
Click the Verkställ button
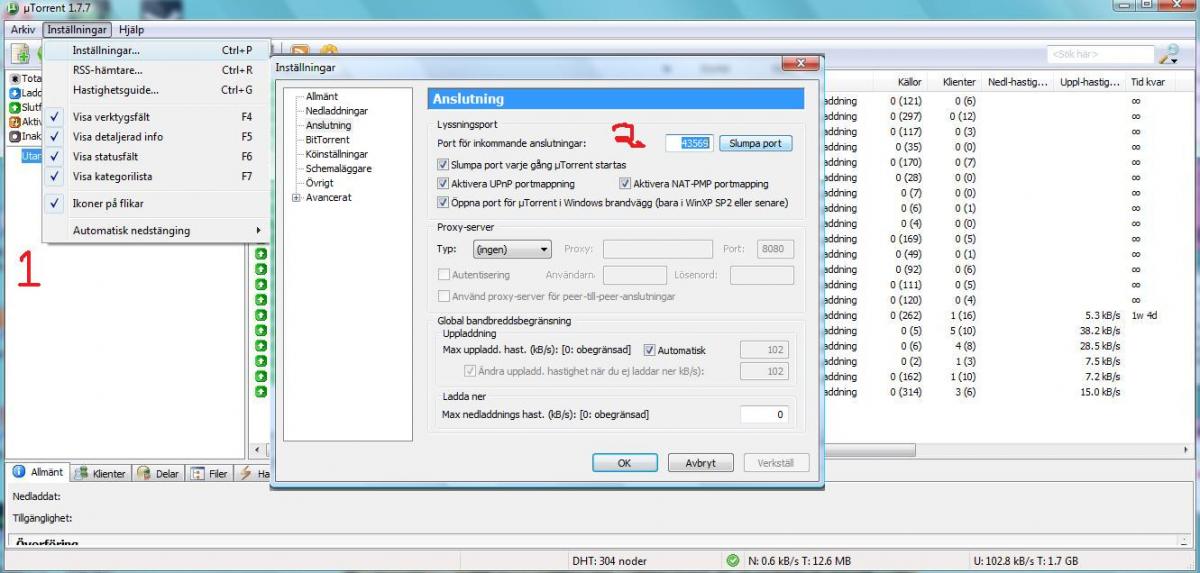pos(776,463)
